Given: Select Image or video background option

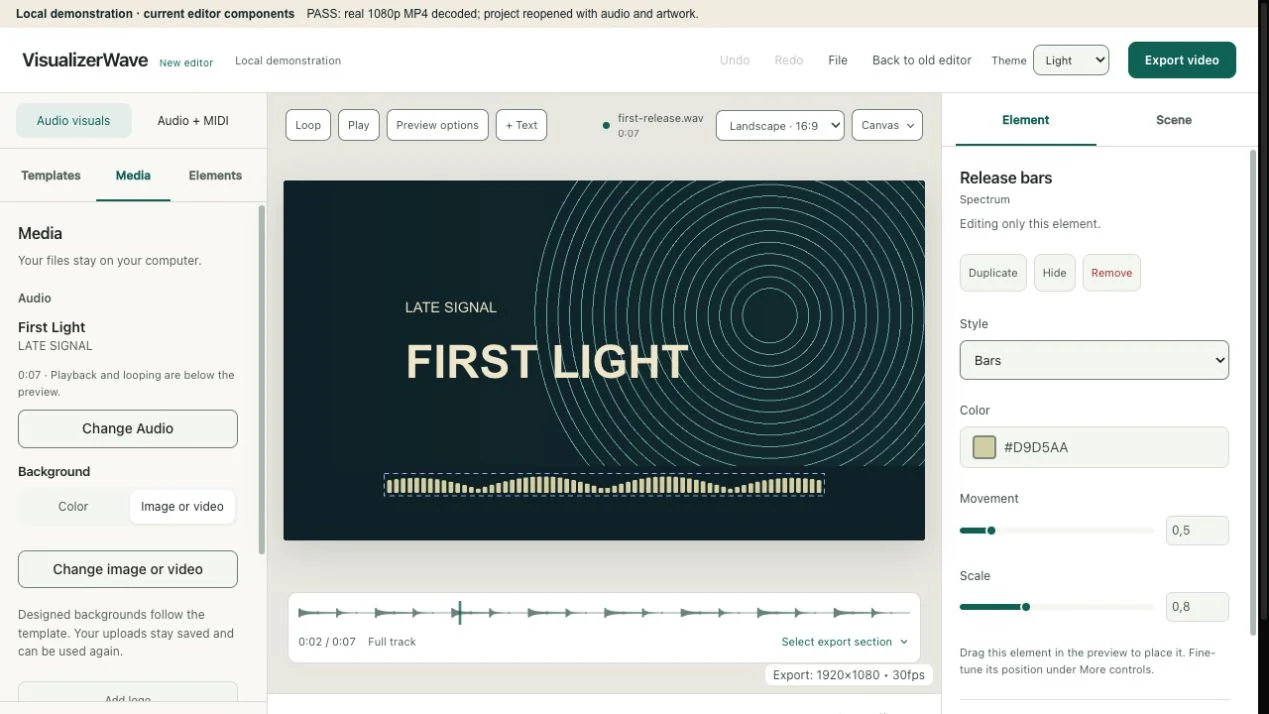Looking at the screenshot, I should tap(182, 507).
